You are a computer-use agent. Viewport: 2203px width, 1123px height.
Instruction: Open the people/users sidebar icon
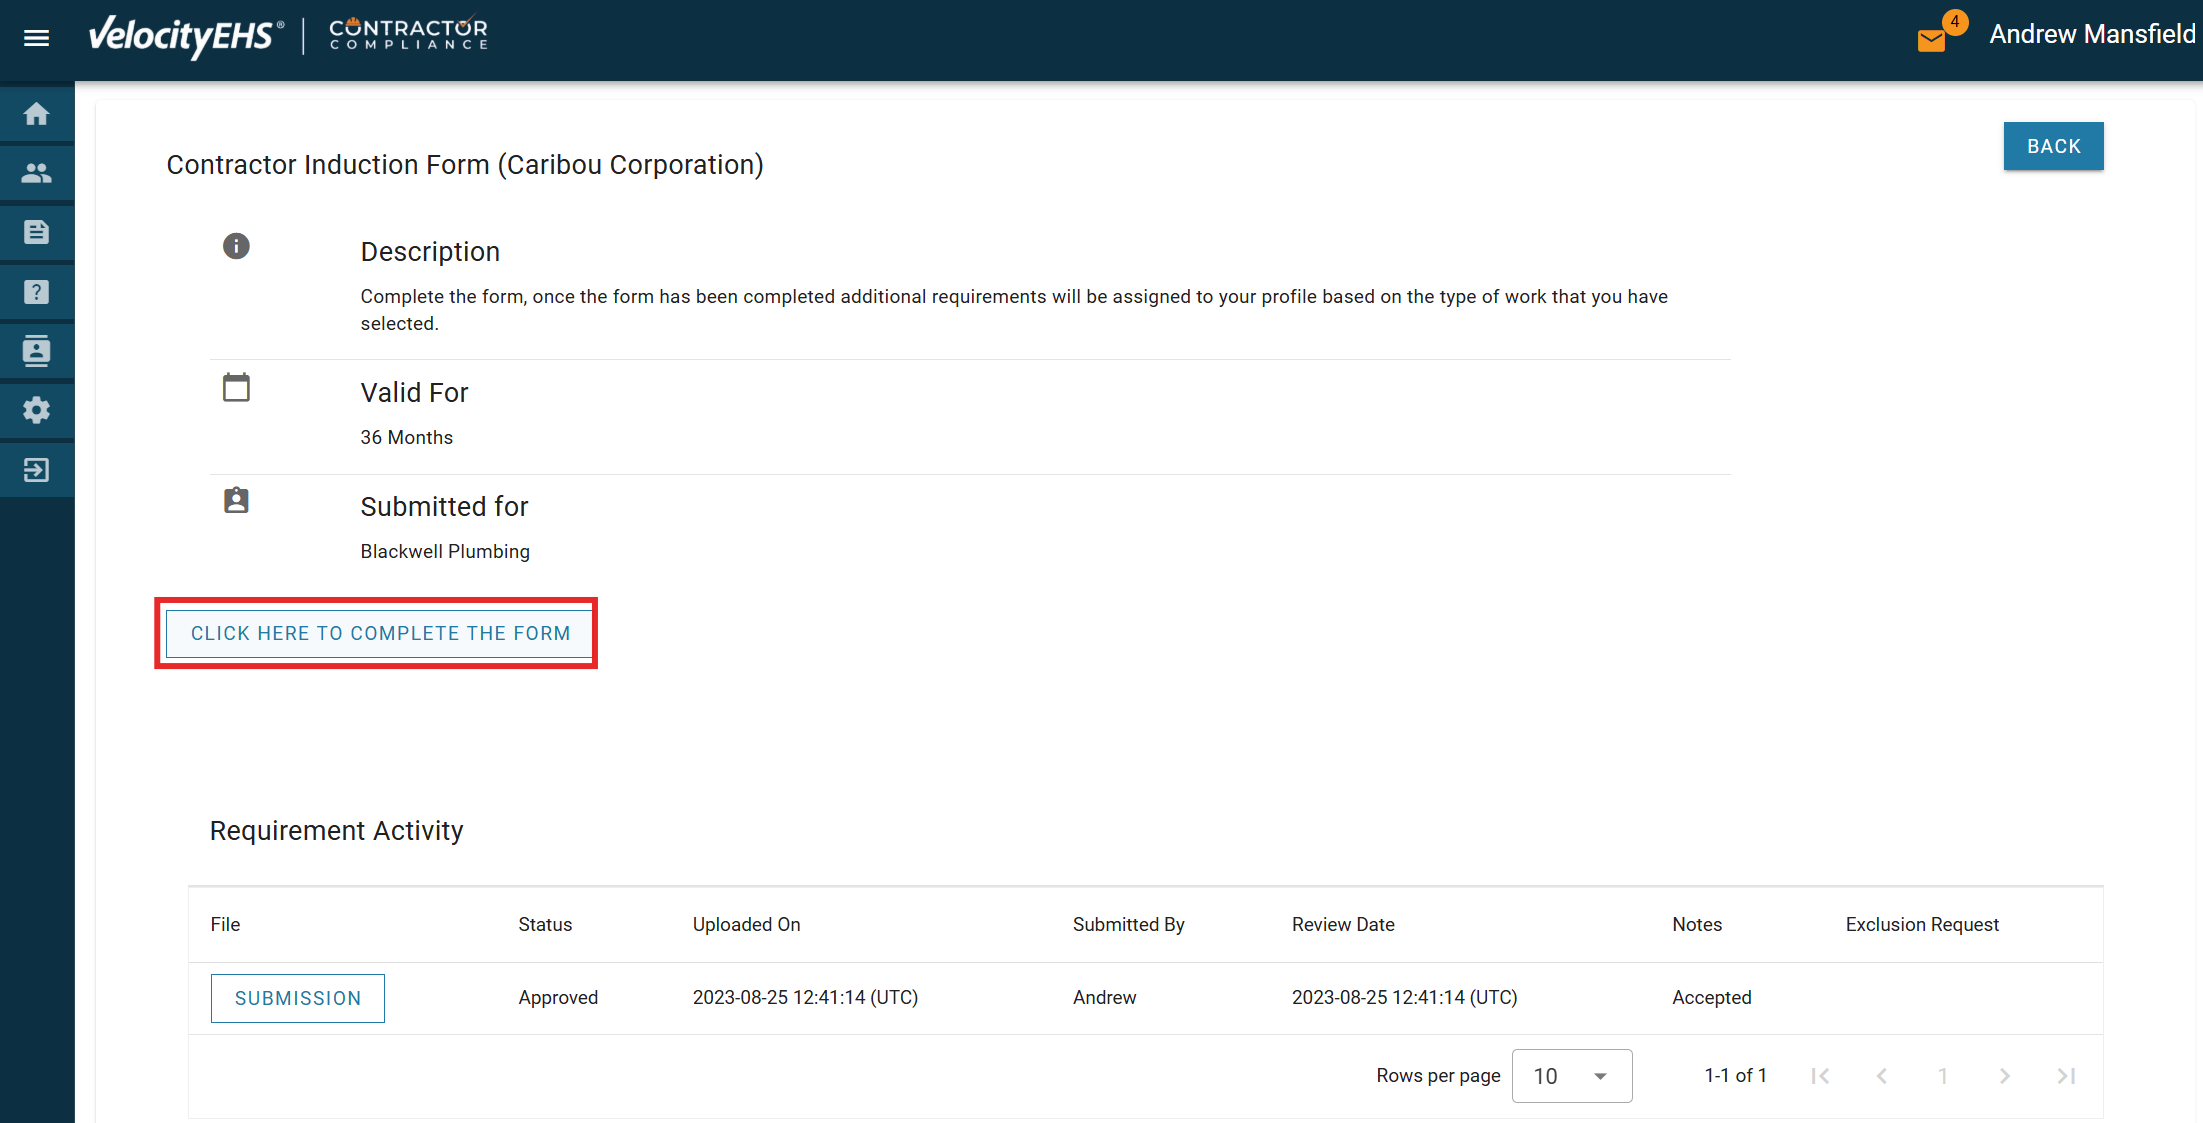coord(36,173)
